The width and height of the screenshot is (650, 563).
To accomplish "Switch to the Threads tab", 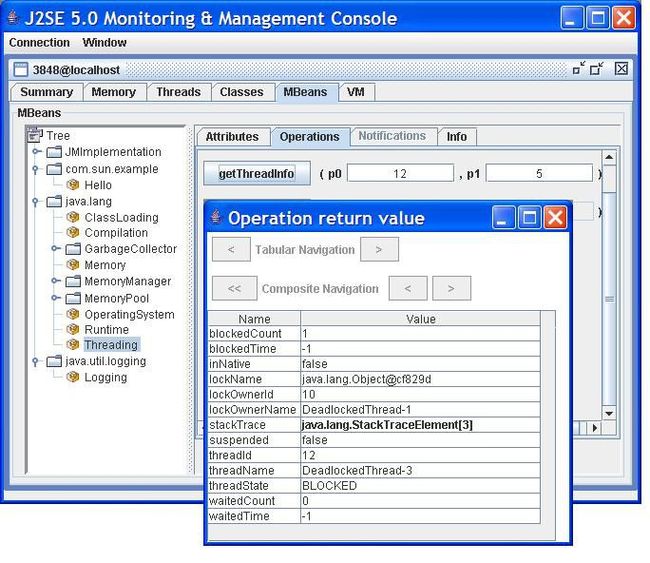I will click(x=178, y=92).
